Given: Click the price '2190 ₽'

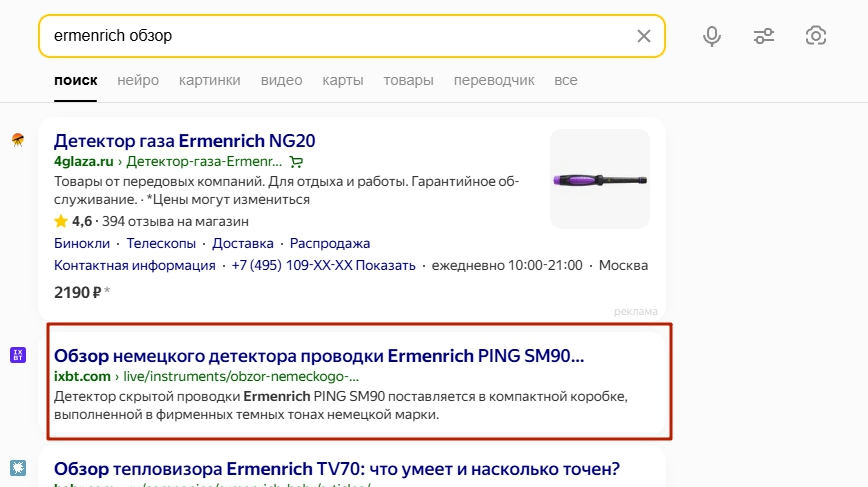Looking at the screenshot, I should [x=78, y=292].
